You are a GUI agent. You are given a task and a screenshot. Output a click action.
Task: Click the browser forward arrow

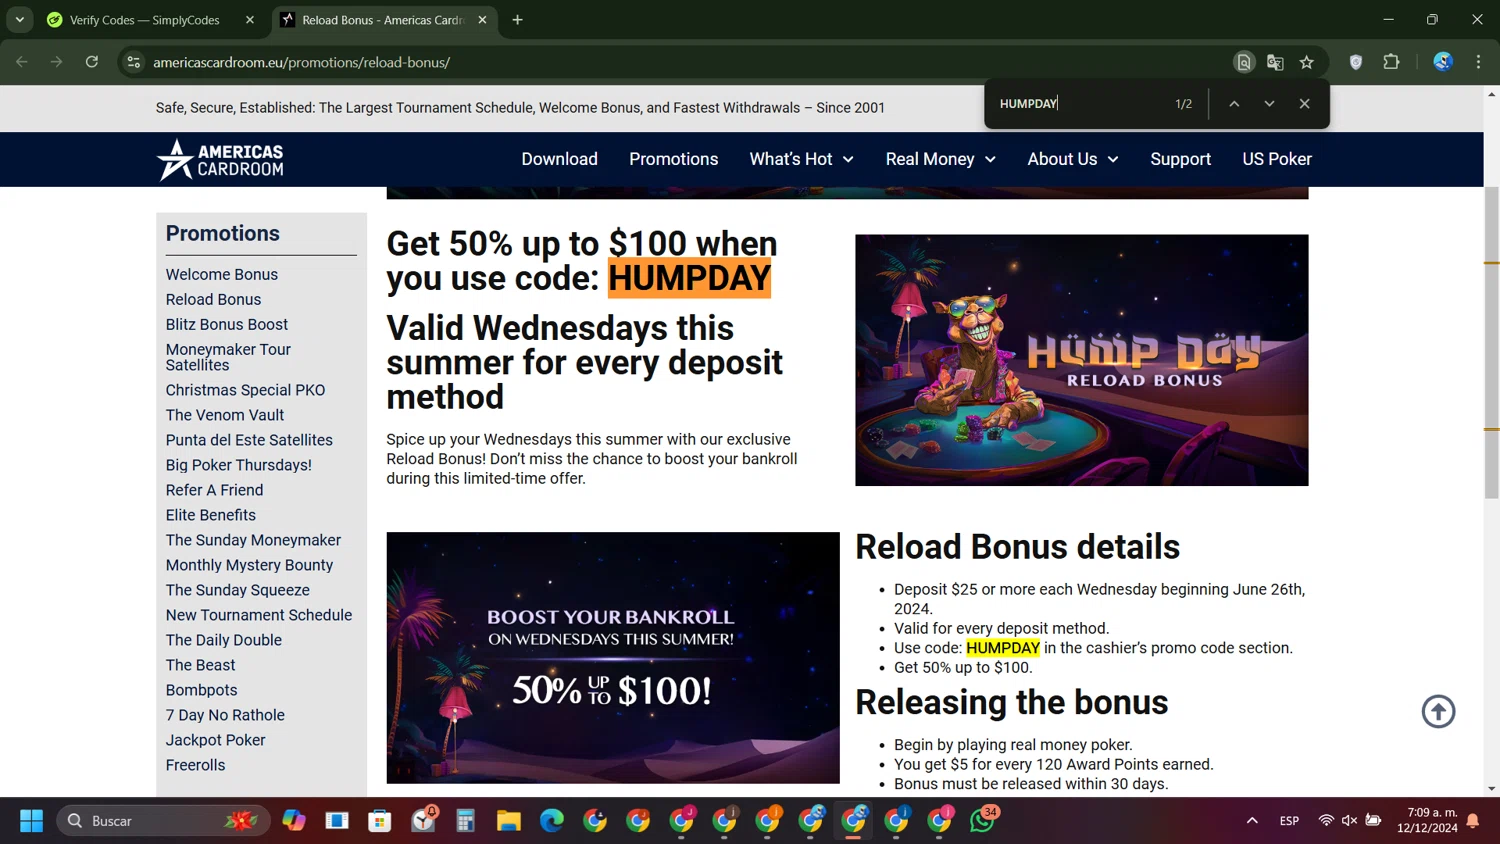57,62
